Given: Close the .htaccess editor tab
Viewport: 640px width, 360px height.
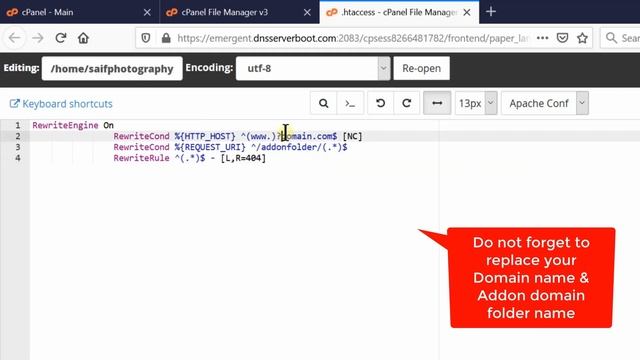Looking at the screenshot, I should (x=467, y=13).
